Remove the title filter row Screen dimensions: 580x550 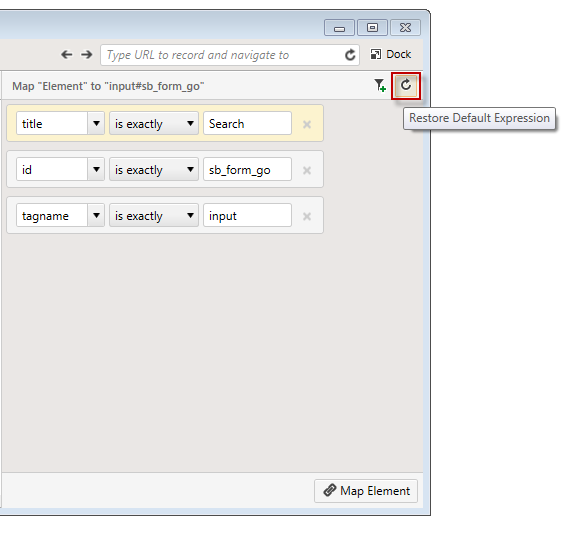307,124
